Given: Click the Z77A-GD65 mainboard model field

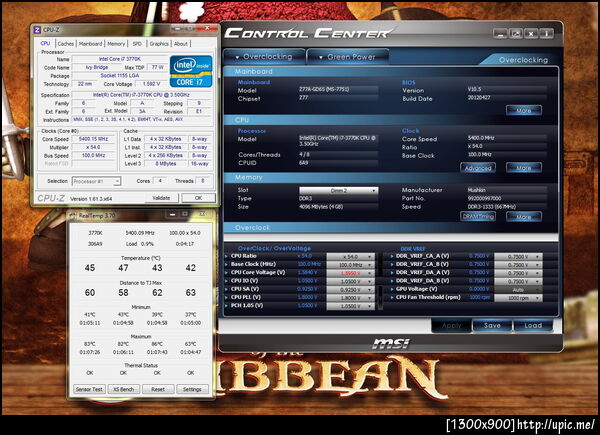Looking at the screenshot, I should tap(339, 90).
